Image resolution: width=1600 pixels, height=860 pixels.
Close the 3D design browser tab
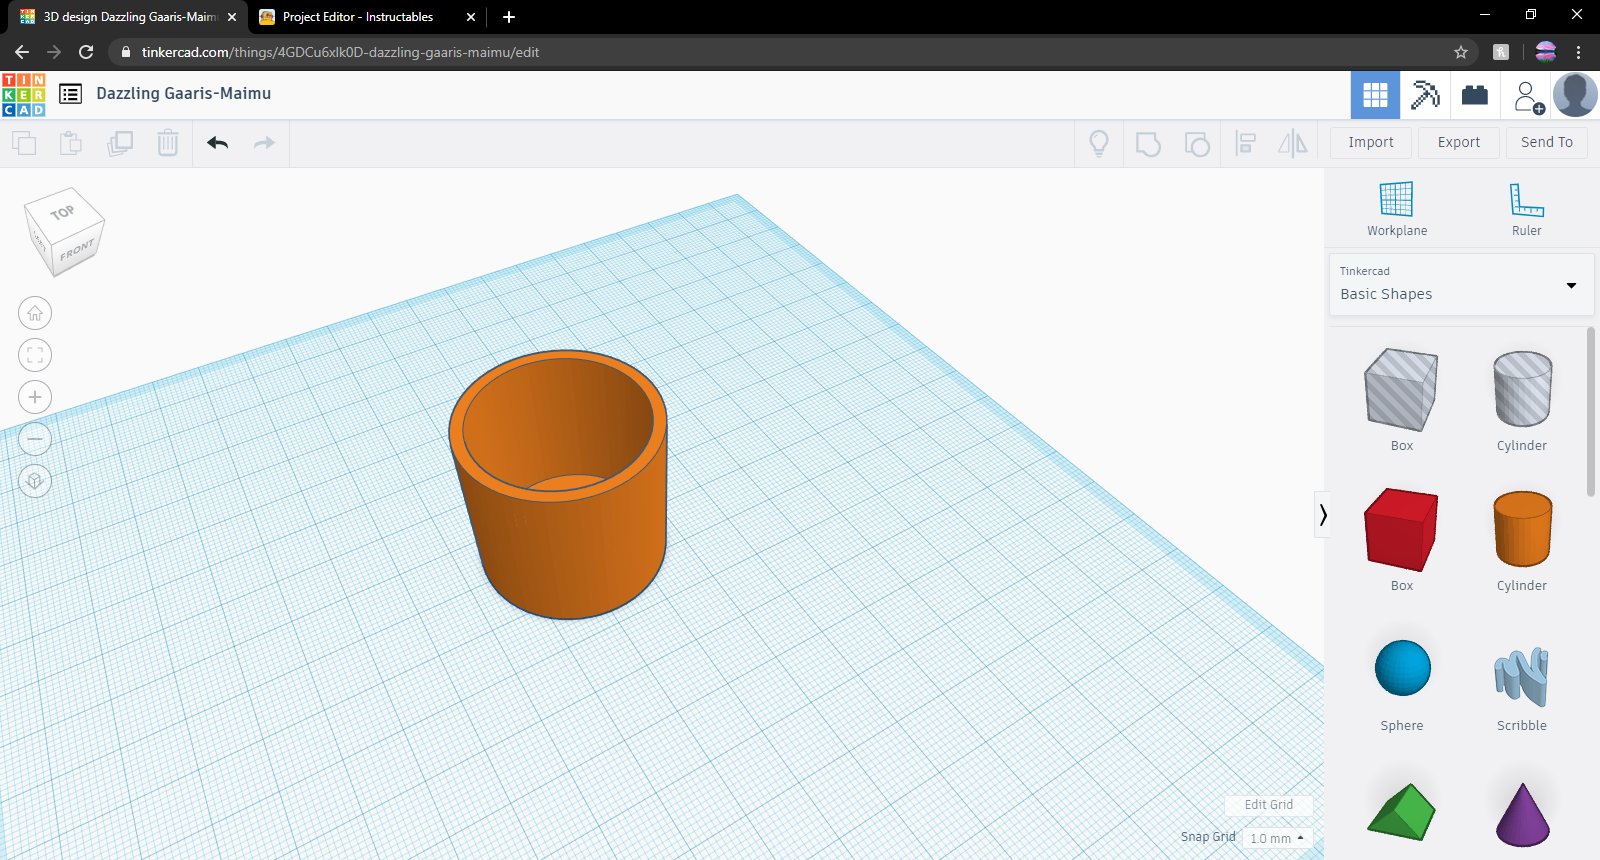click(231, 17)
